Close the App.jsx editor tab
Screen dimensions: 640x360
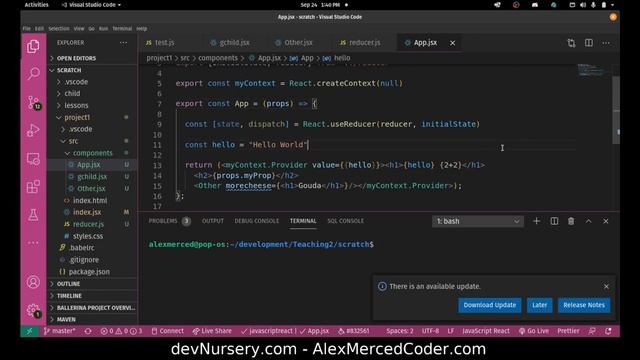coord(452,43)
